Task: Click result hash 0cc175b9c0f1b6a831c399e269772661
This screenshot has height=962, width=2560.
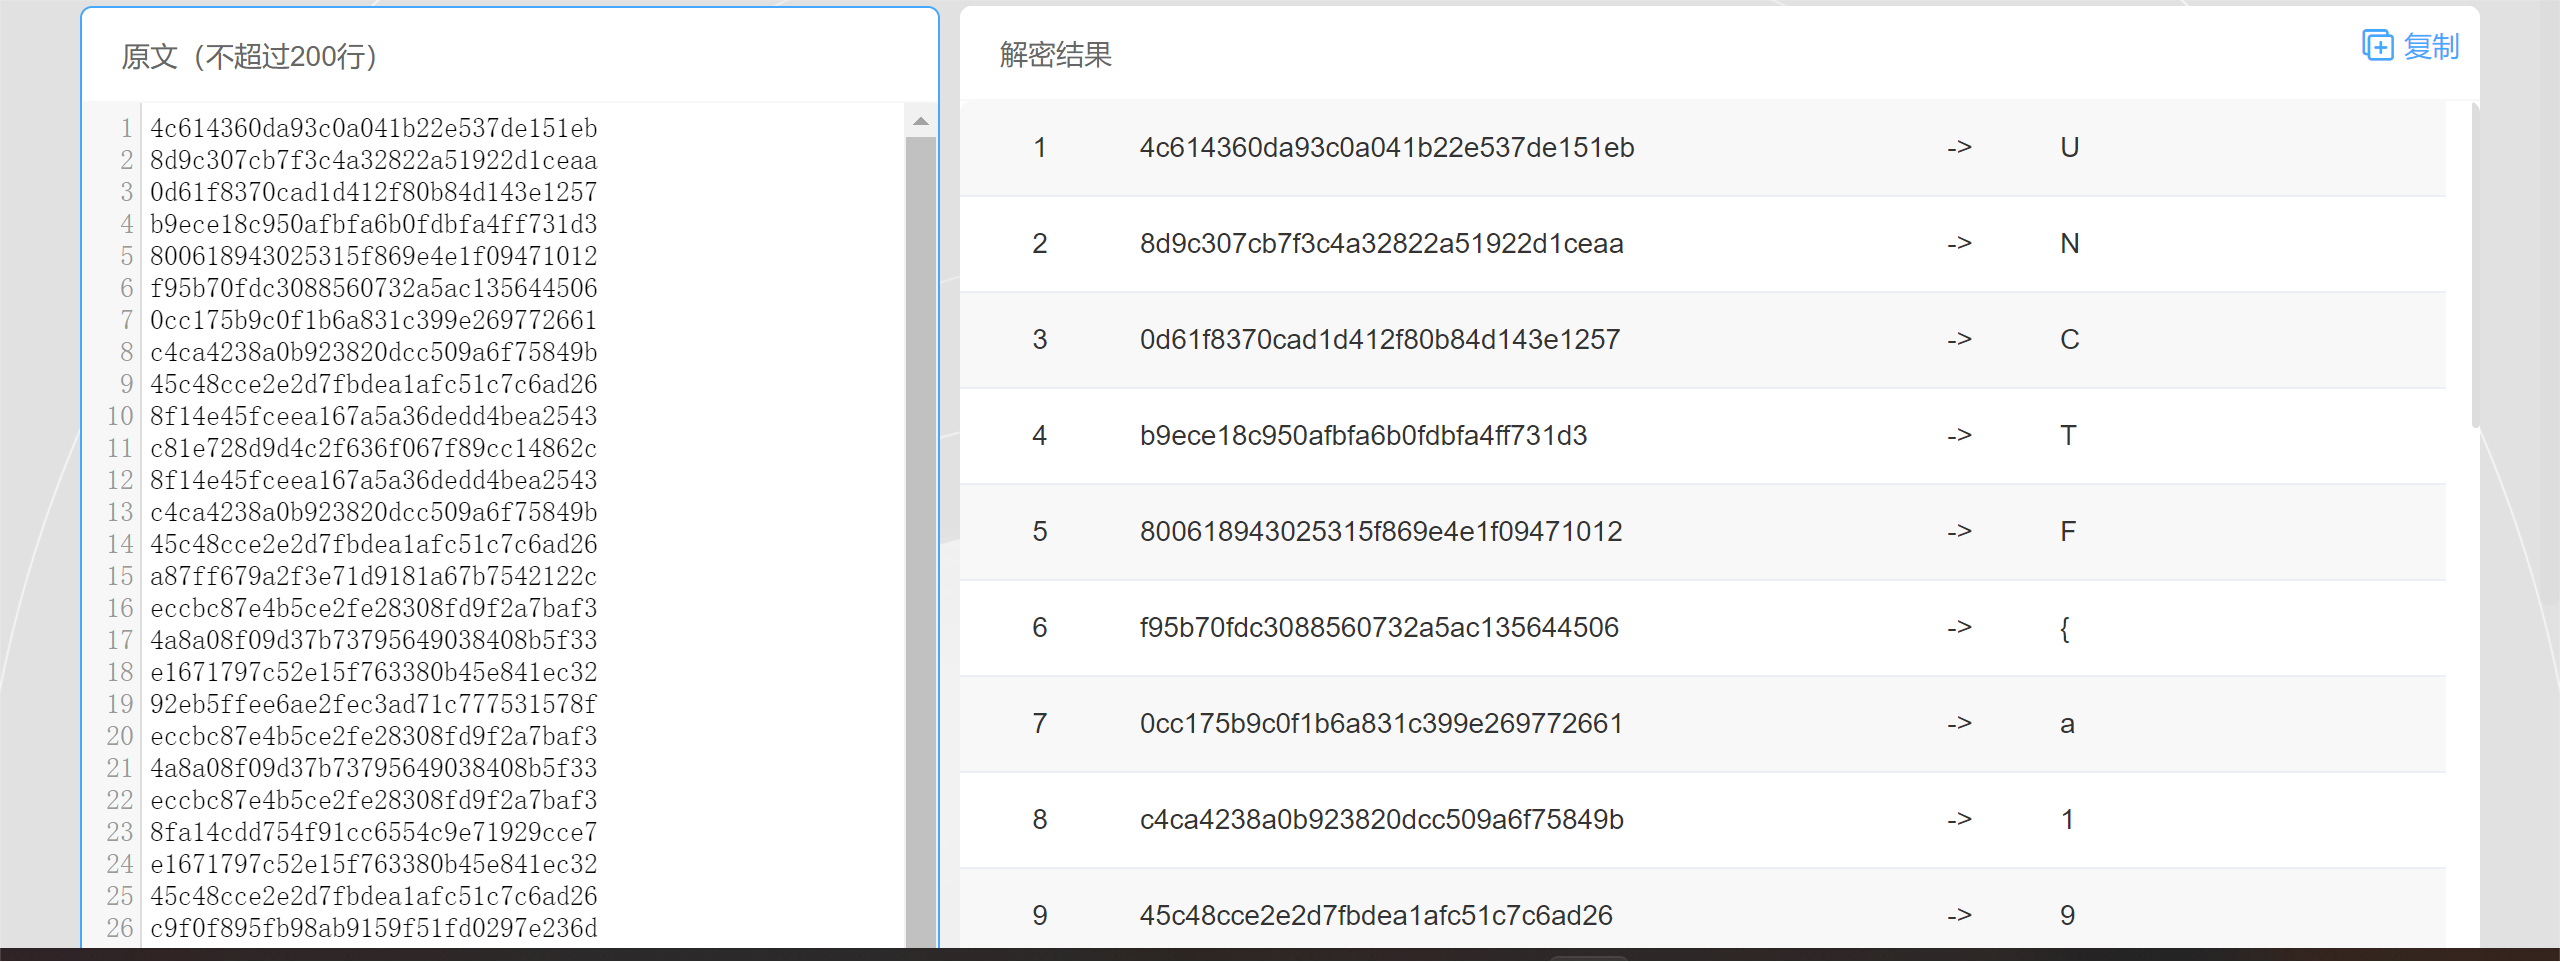Action: 1381,724
